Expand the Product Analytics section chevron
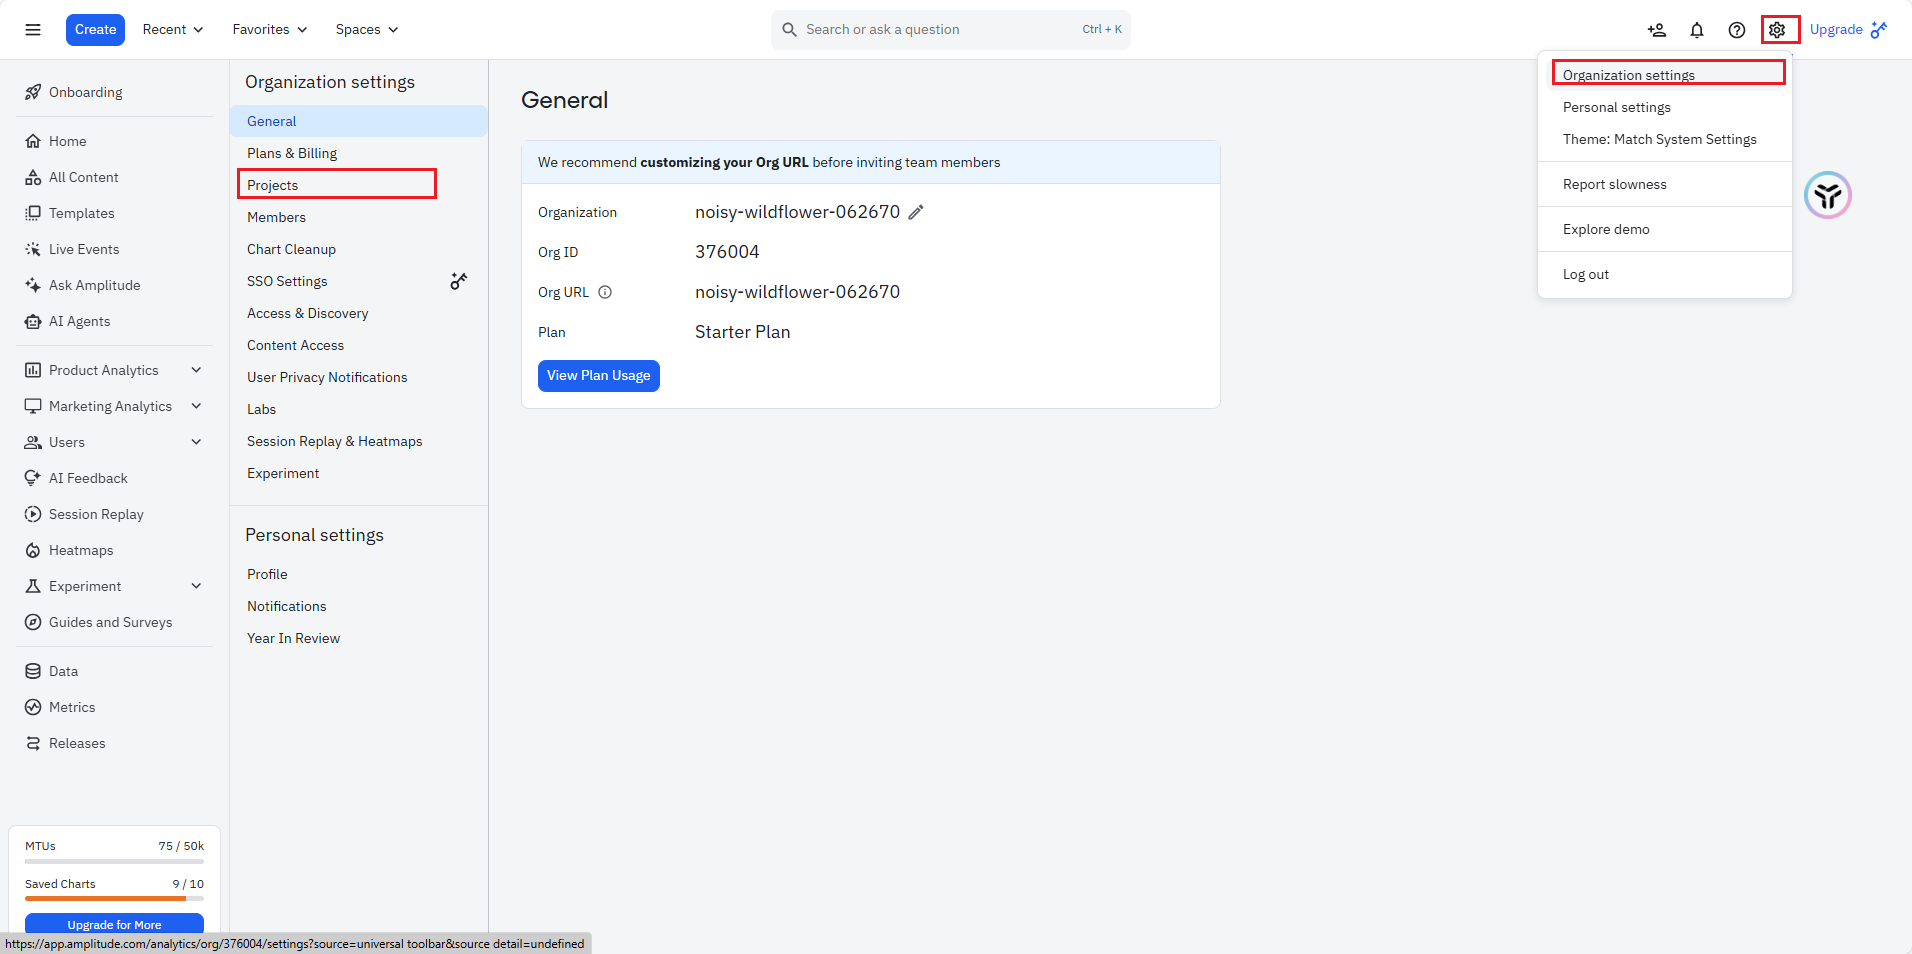The width and height of the screenshot is (1912, 954). (x=196, y=370)
